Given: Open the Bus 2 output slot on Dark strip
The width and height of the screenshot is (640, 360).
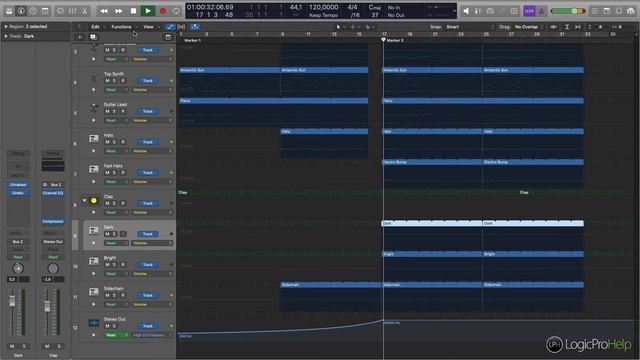Looking at the screenshot, I should (x=18, y=242).
